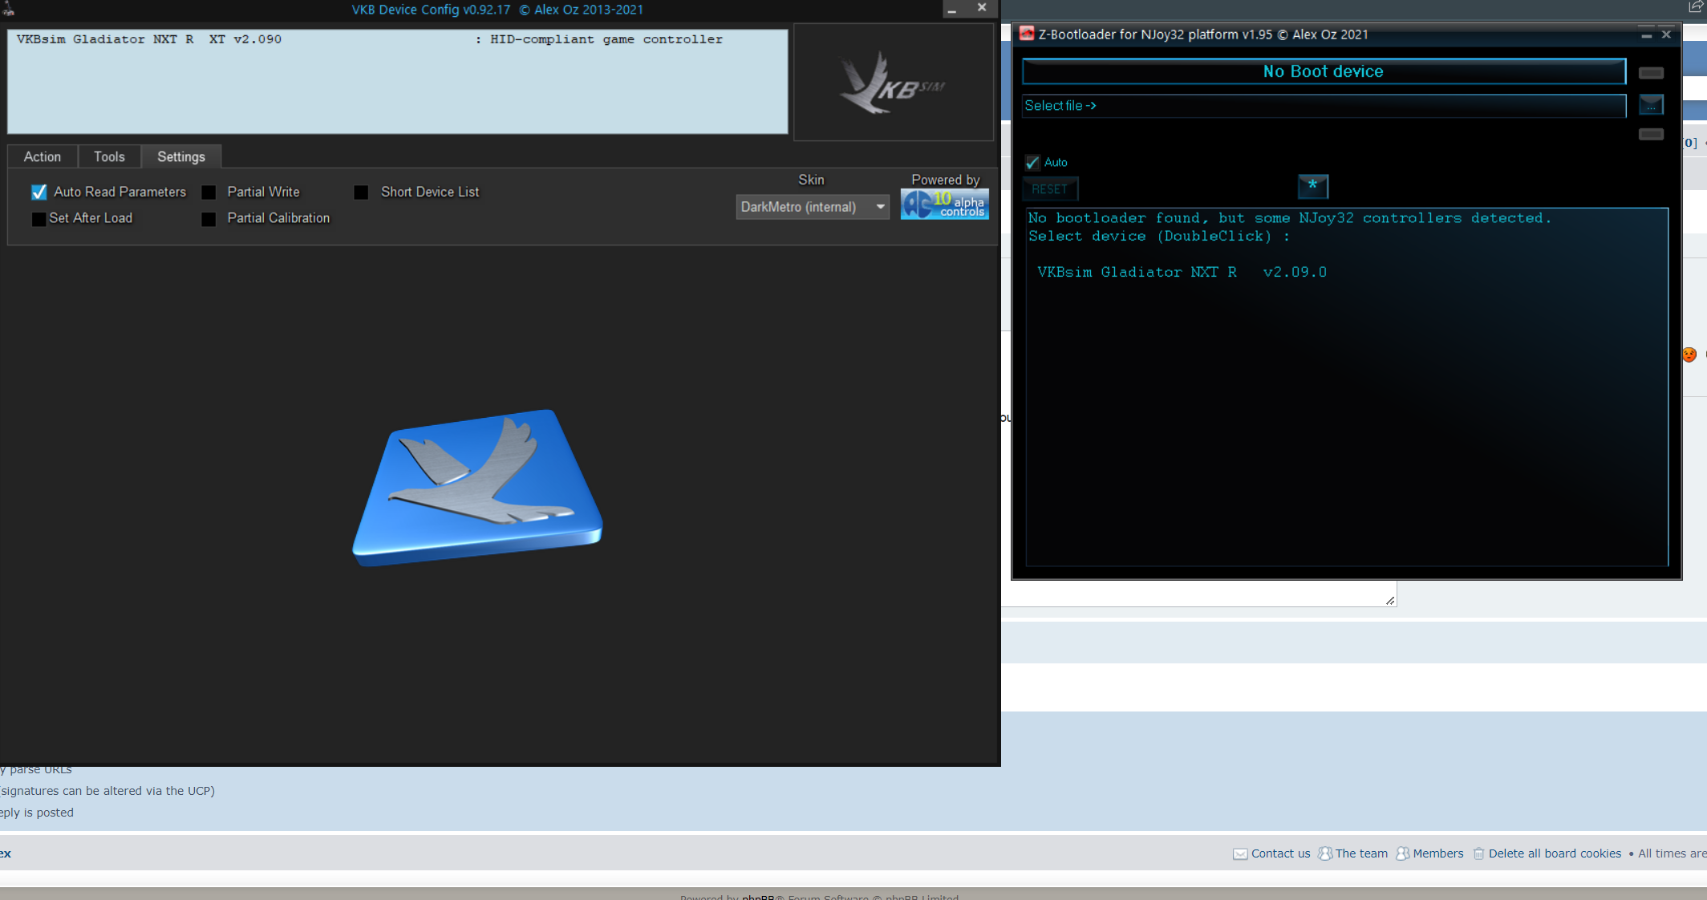Screen dimensions: 1707x900
Task: Click the VKB Device Config title-bar icon
Action: click(x=8, y=9)
